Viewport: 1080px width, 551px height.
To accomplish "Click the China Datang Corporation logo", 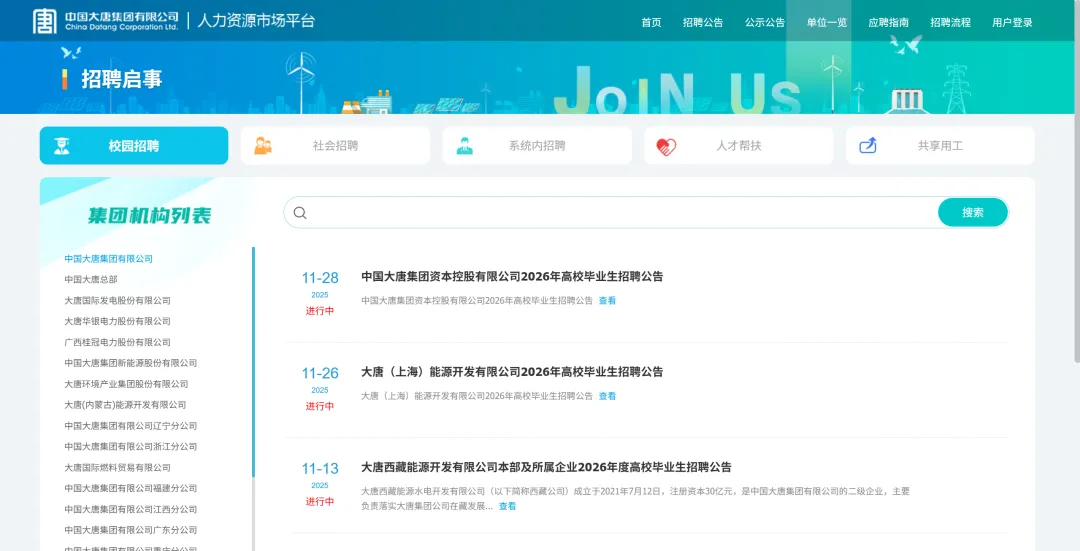I will (105, 21).
